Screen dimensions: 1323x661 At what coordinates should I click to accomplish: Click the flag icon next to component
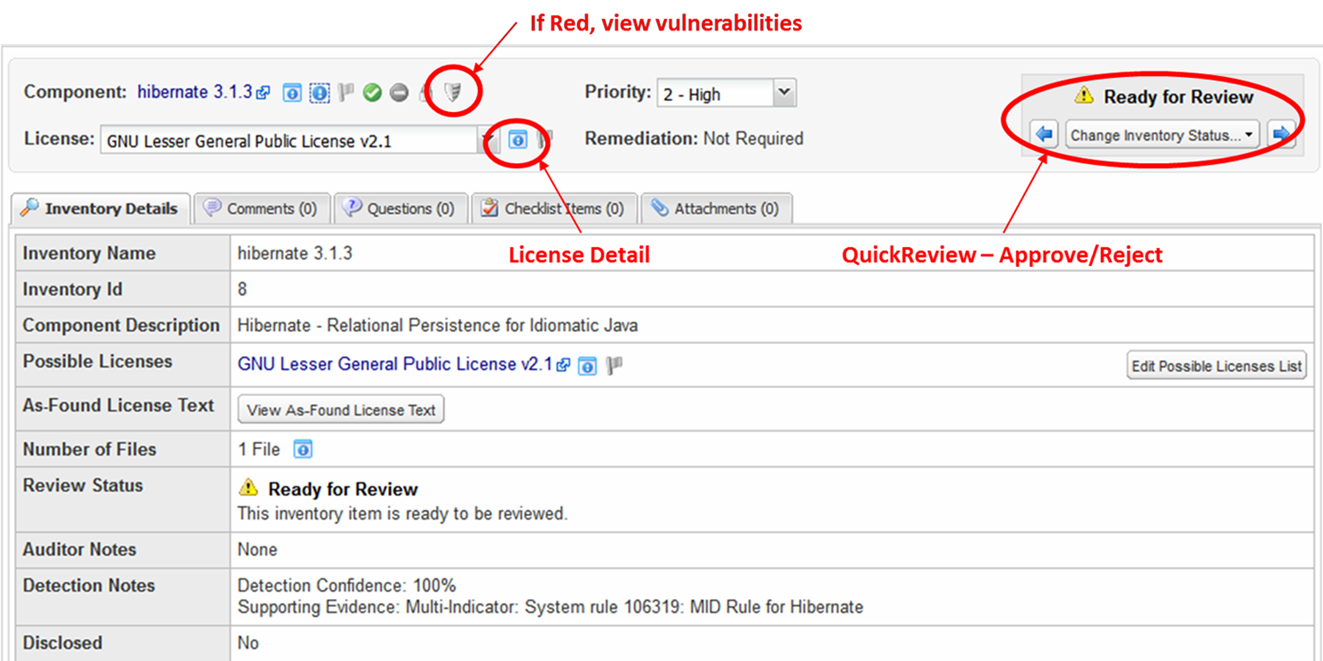346,93
